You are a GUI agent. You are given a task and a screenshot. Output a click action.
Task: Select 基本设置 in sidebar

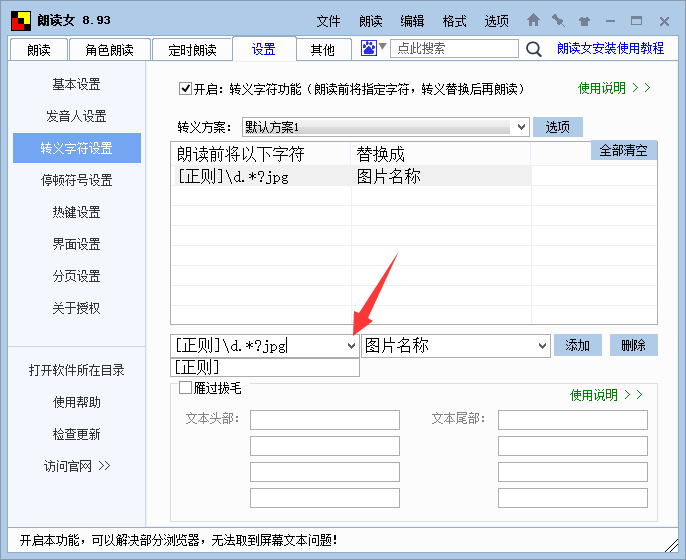(x=77, y=84)
